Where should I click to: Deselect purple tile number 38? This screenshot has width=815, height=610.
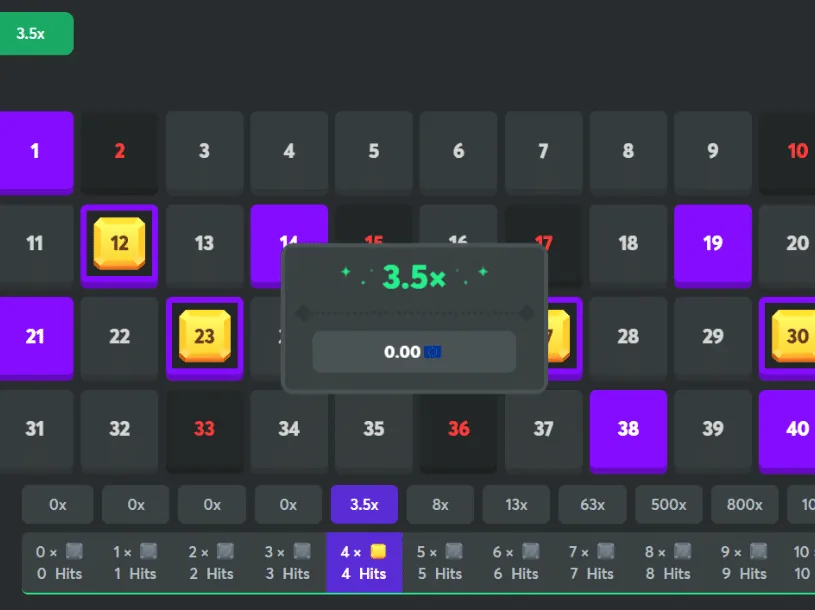click(x=628, y=431)
